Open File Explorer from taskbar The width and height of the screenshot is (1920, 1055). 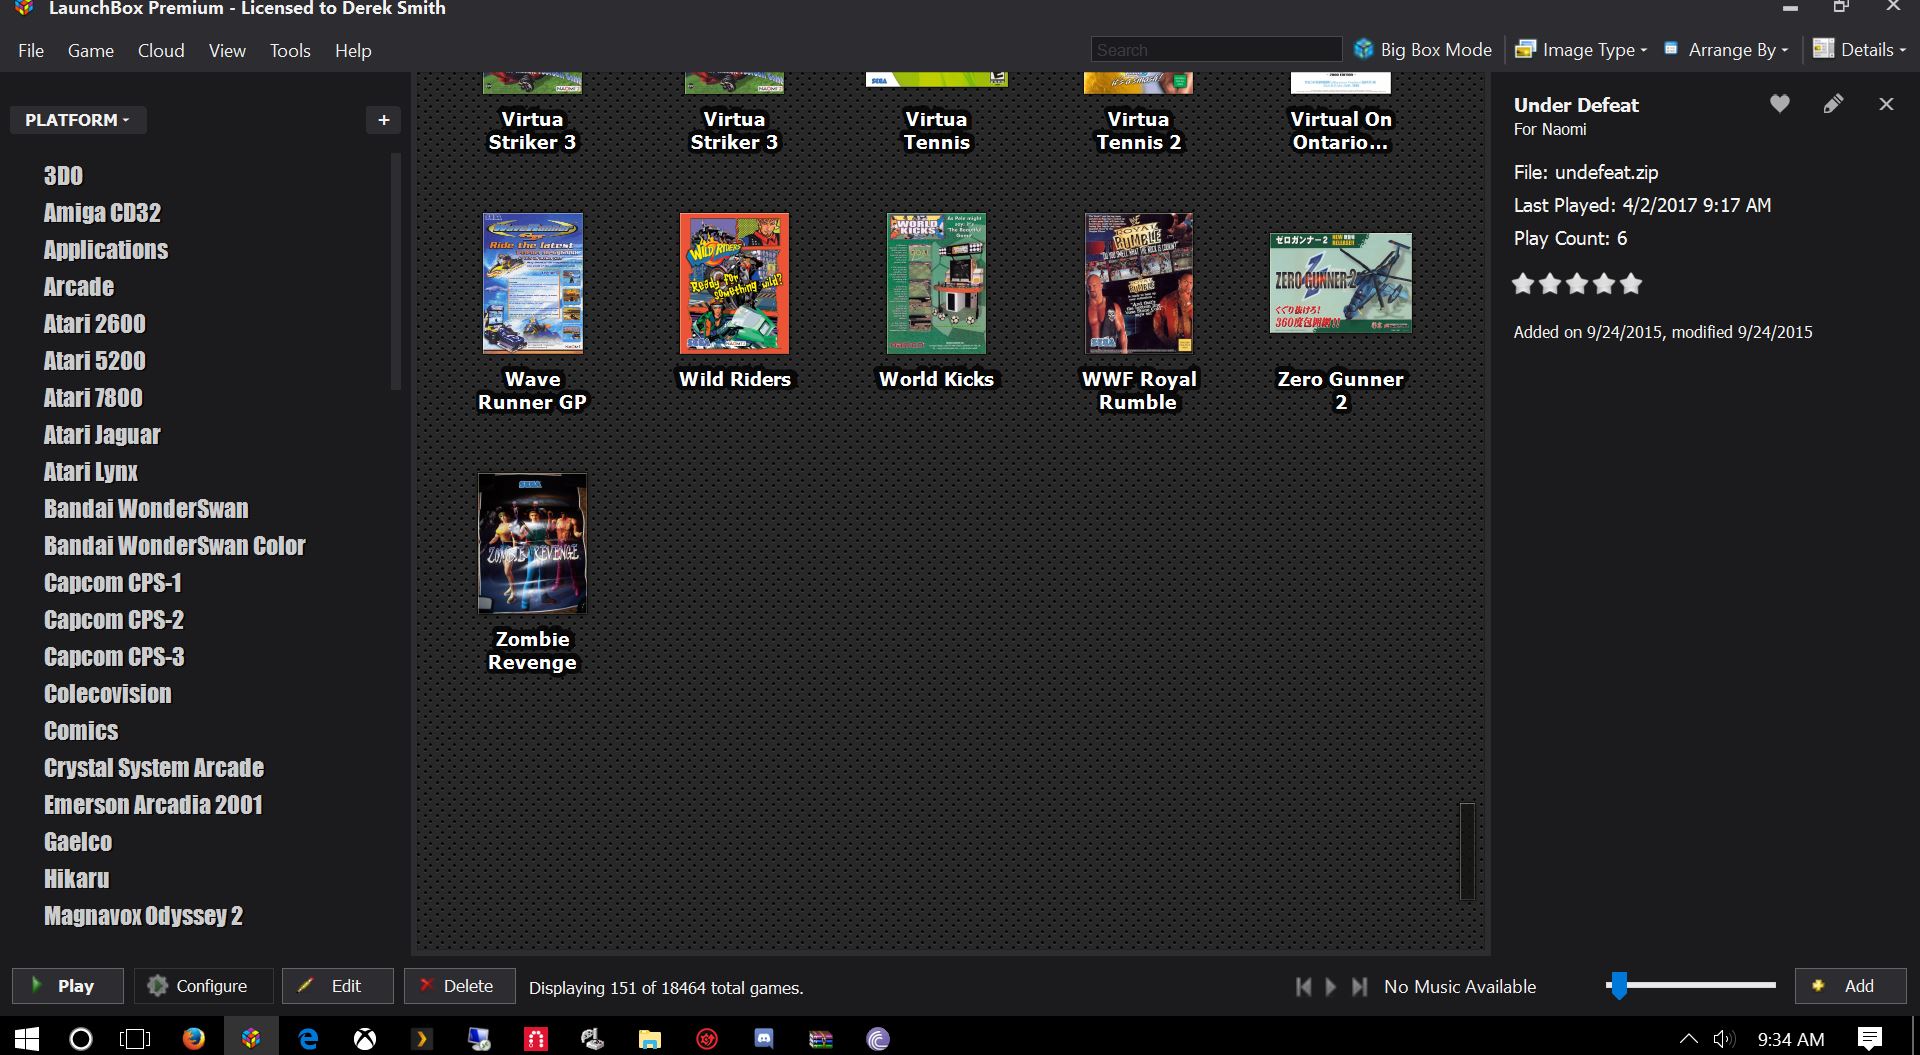click(x=650, y=1038)
